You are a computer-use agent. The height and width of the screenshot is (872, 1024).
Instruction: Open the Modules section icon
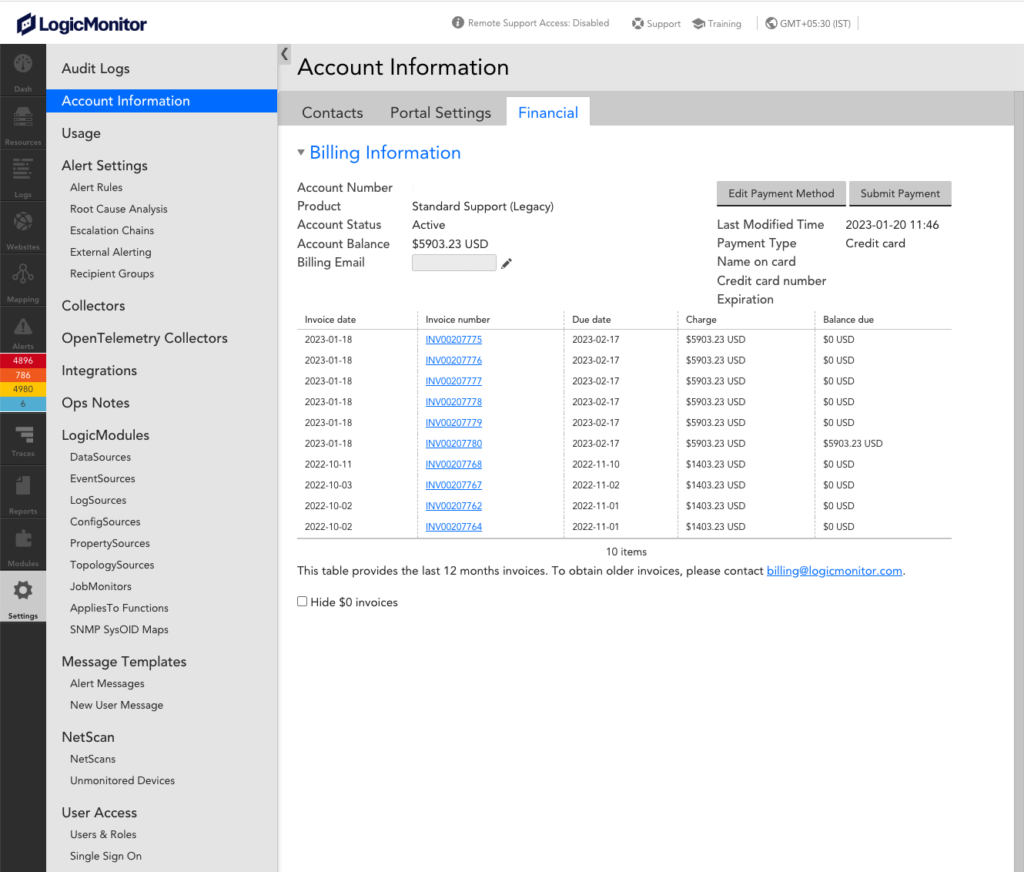[23, 539]
